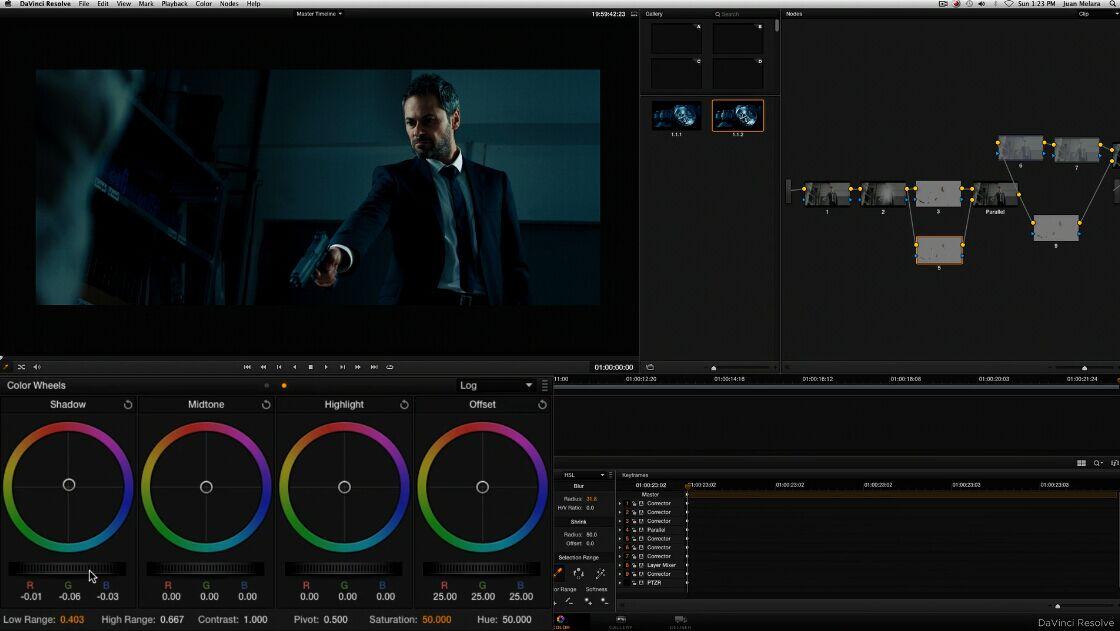This screenshot has width=1120, height=631.
Task: Open the Playback menu
Action: click(x=174, y=4)
